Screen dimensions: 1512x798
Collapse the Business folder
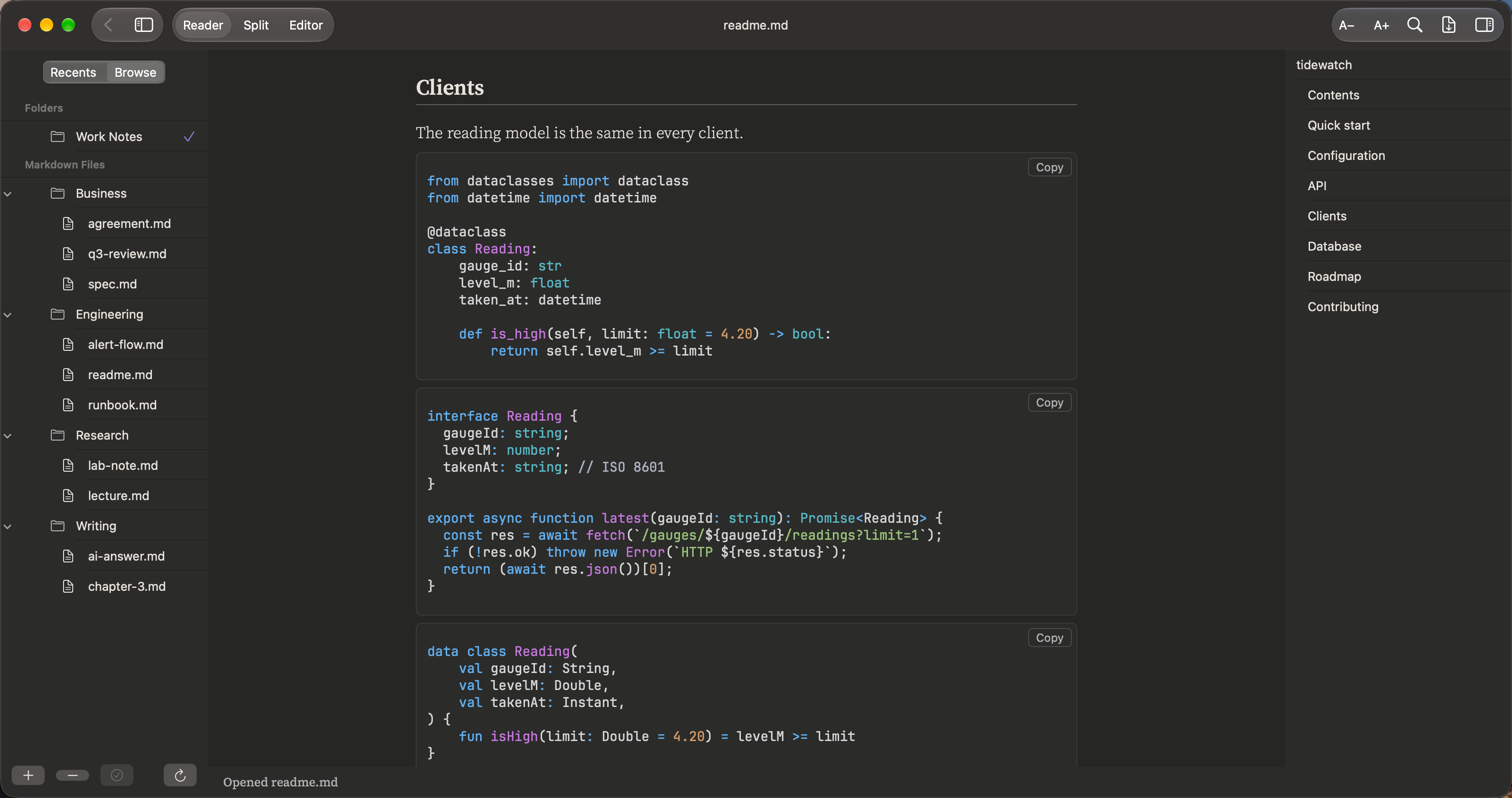(8, 193)
